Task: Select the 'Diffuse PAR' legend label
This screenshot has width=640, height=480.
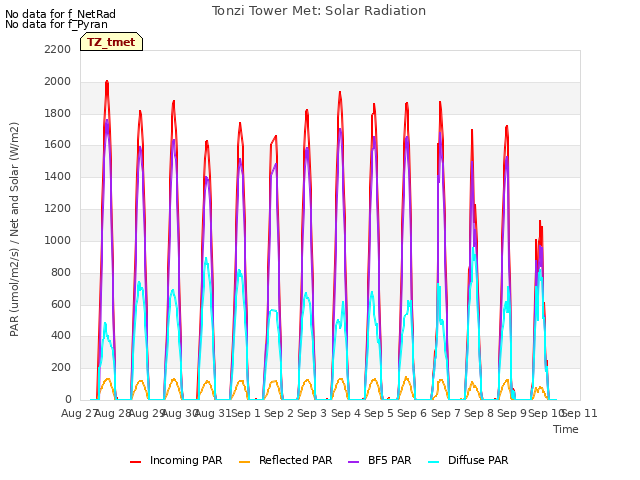Action: (478, 460)
